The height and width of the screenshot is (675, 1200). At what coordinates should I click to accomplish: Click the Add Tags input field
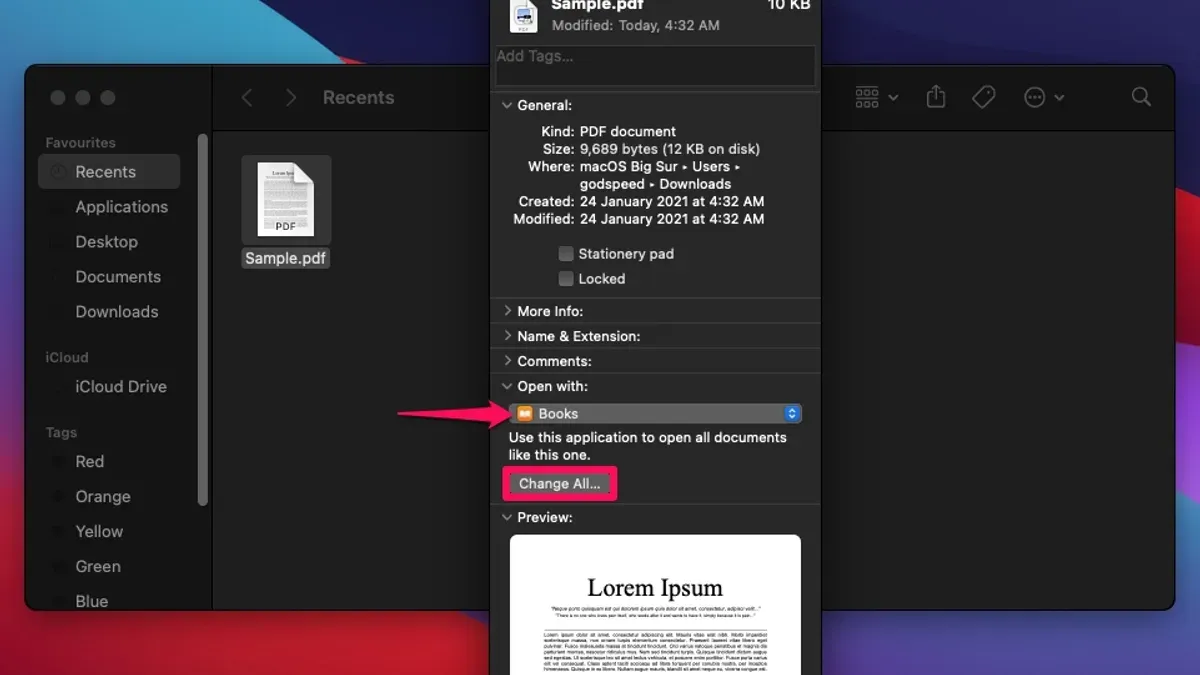pos(655,66)
